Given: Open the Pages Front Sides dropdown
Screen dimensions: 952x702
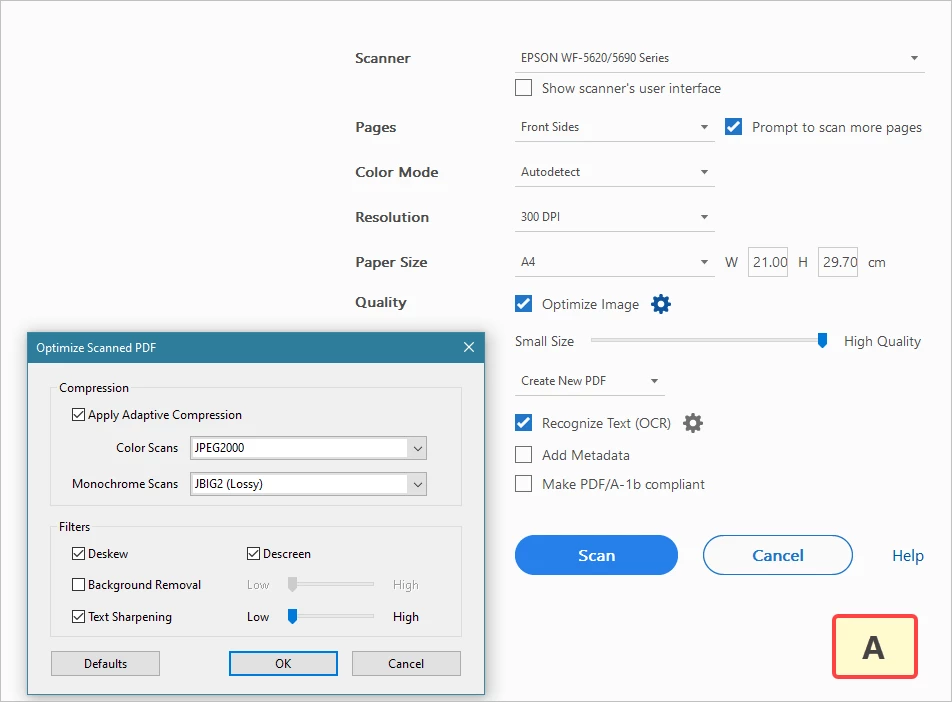Looking at the screenshot, I should coord(614,128).
